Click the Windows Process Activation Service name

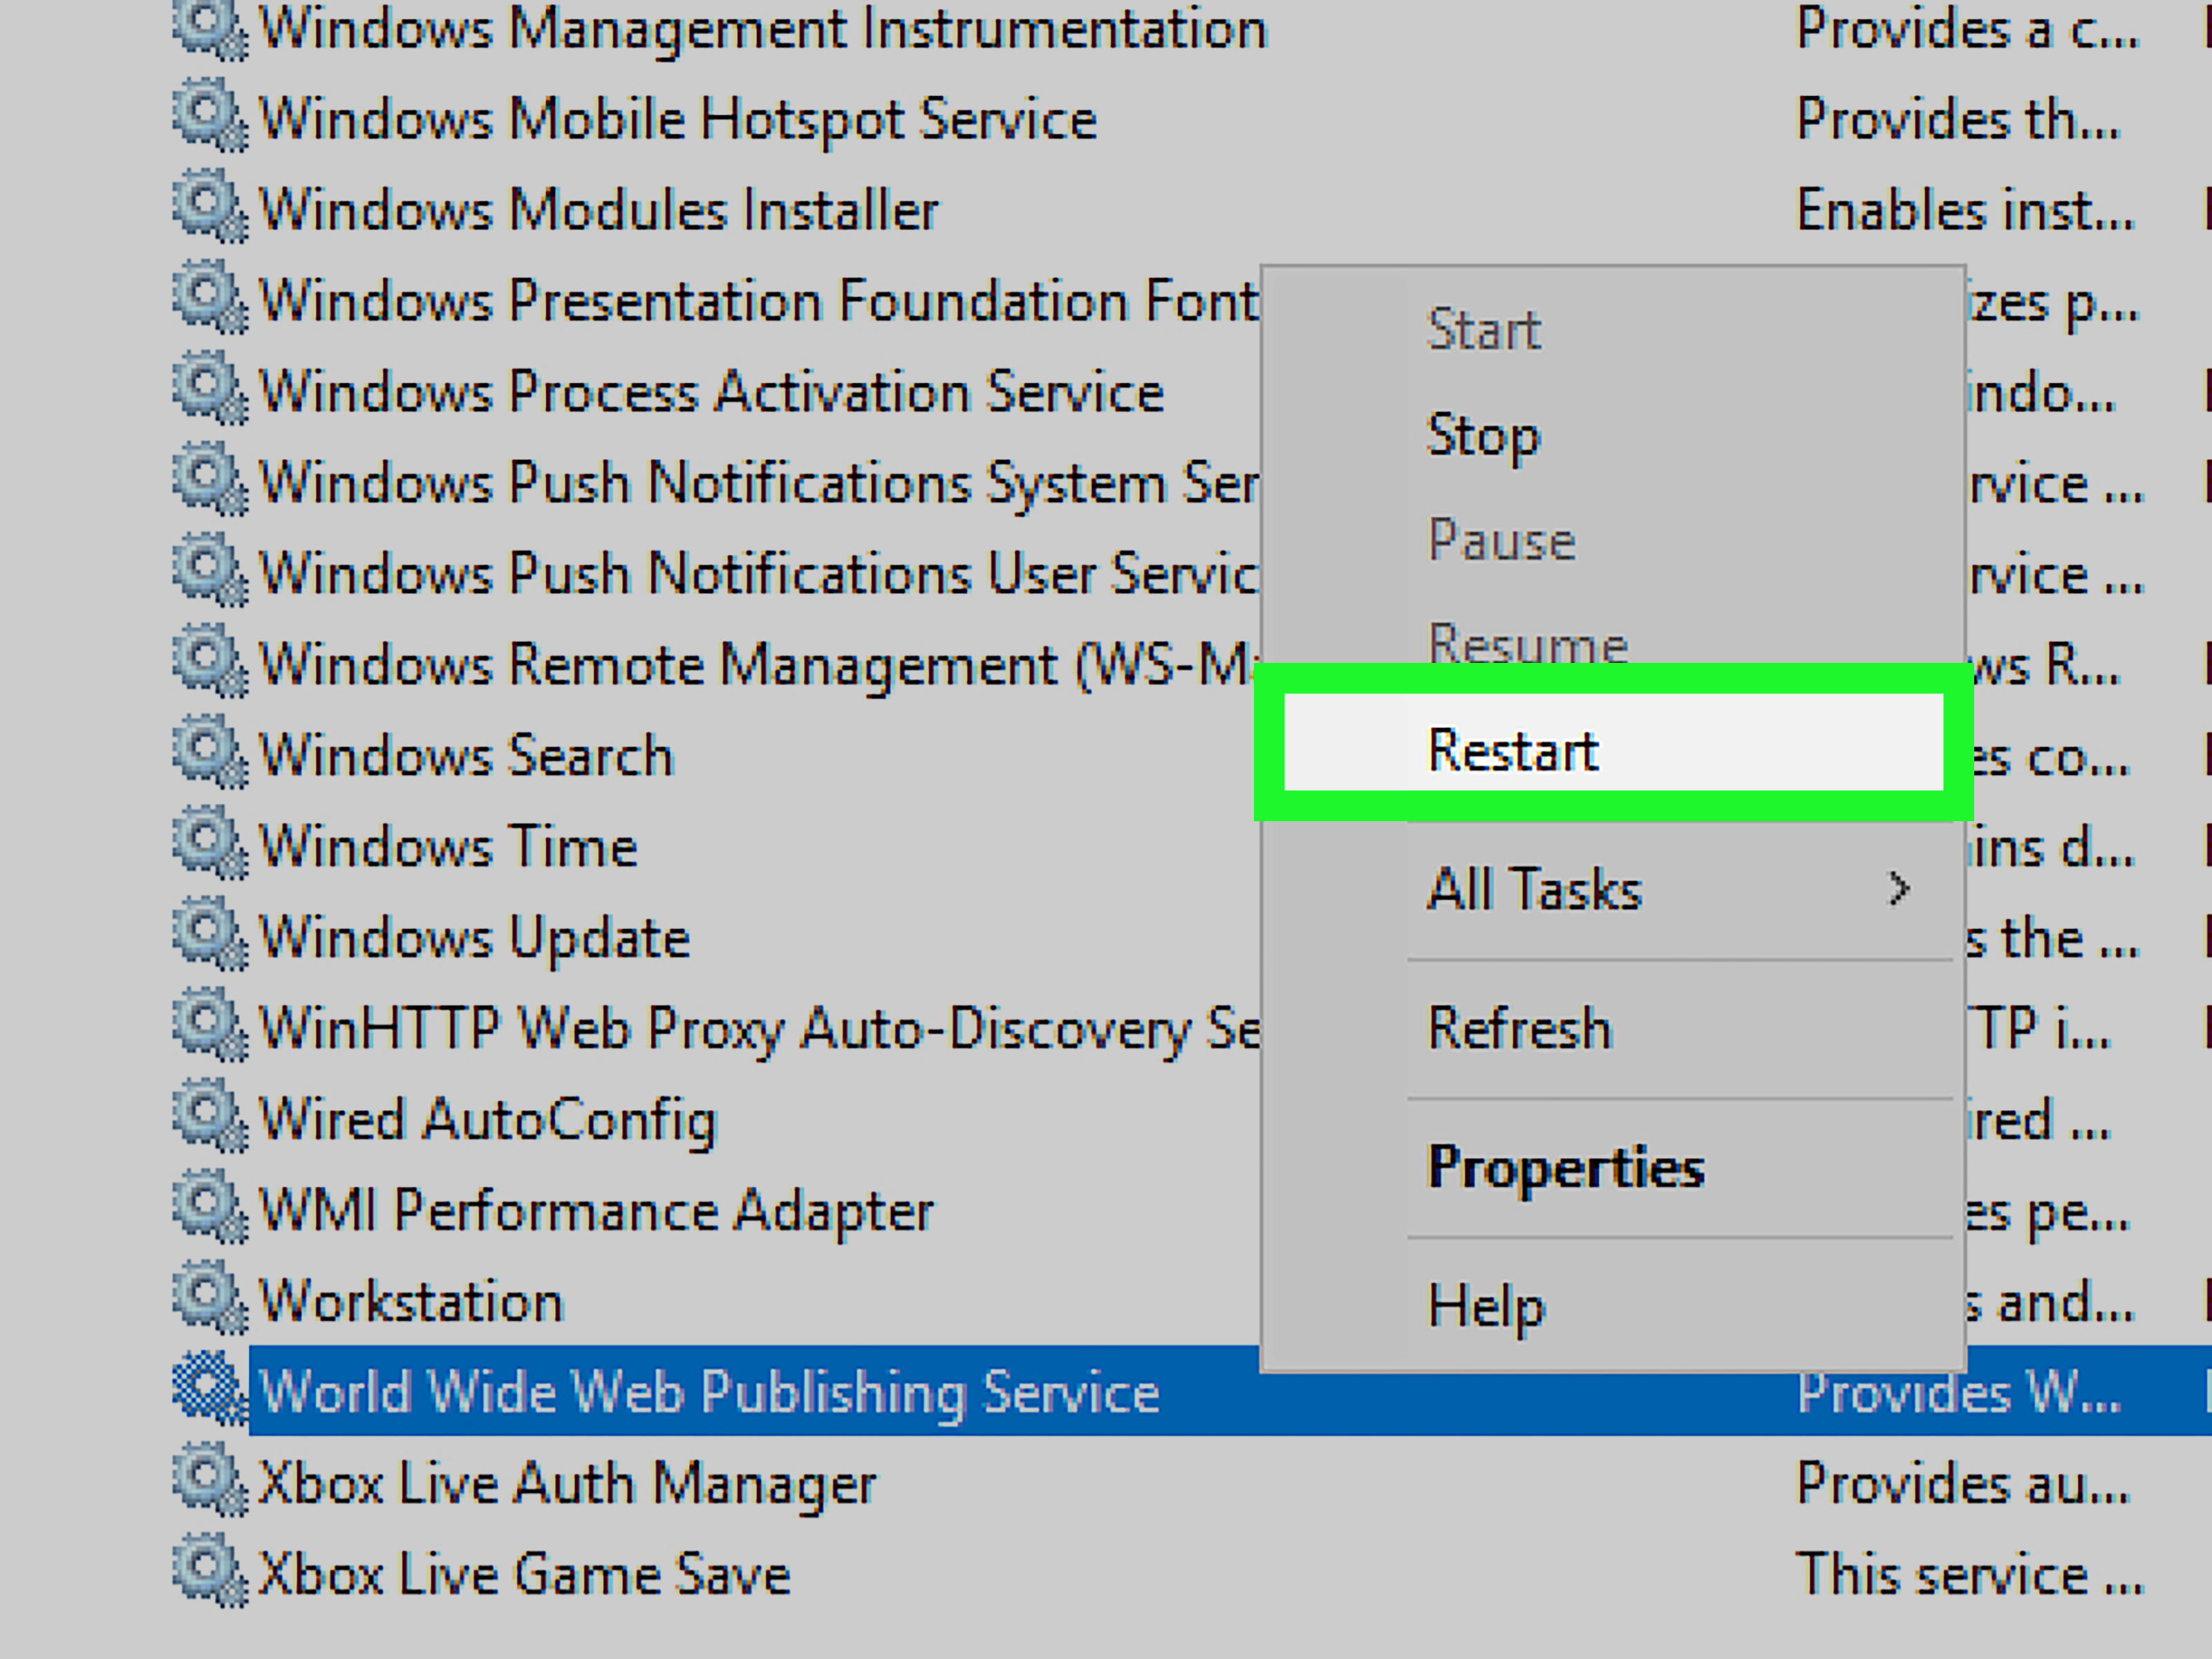[x=711, y=391]
